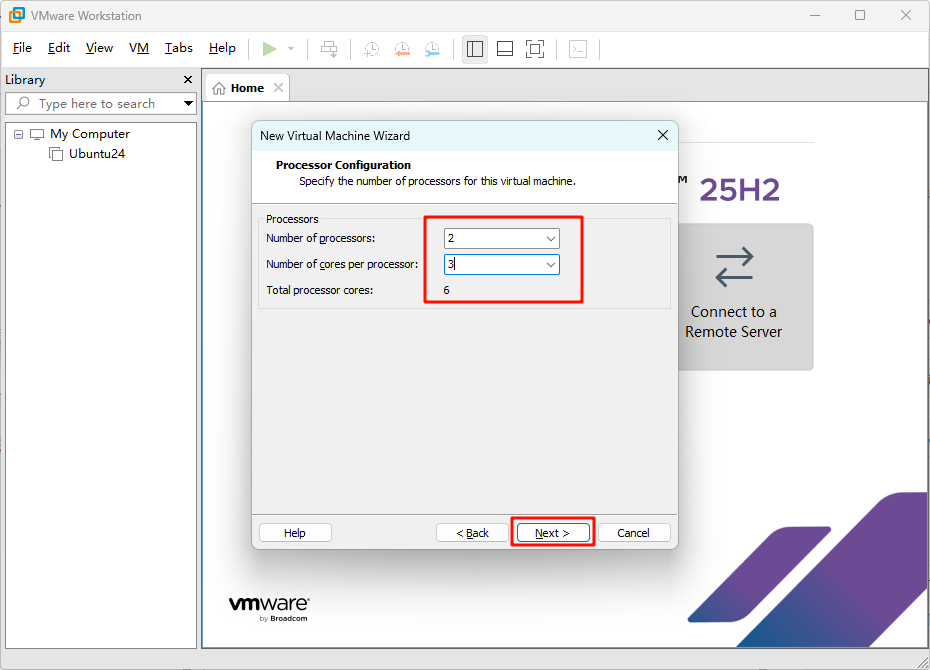Select the Ubuntu24 virtual machine

(x=97, y=154)
